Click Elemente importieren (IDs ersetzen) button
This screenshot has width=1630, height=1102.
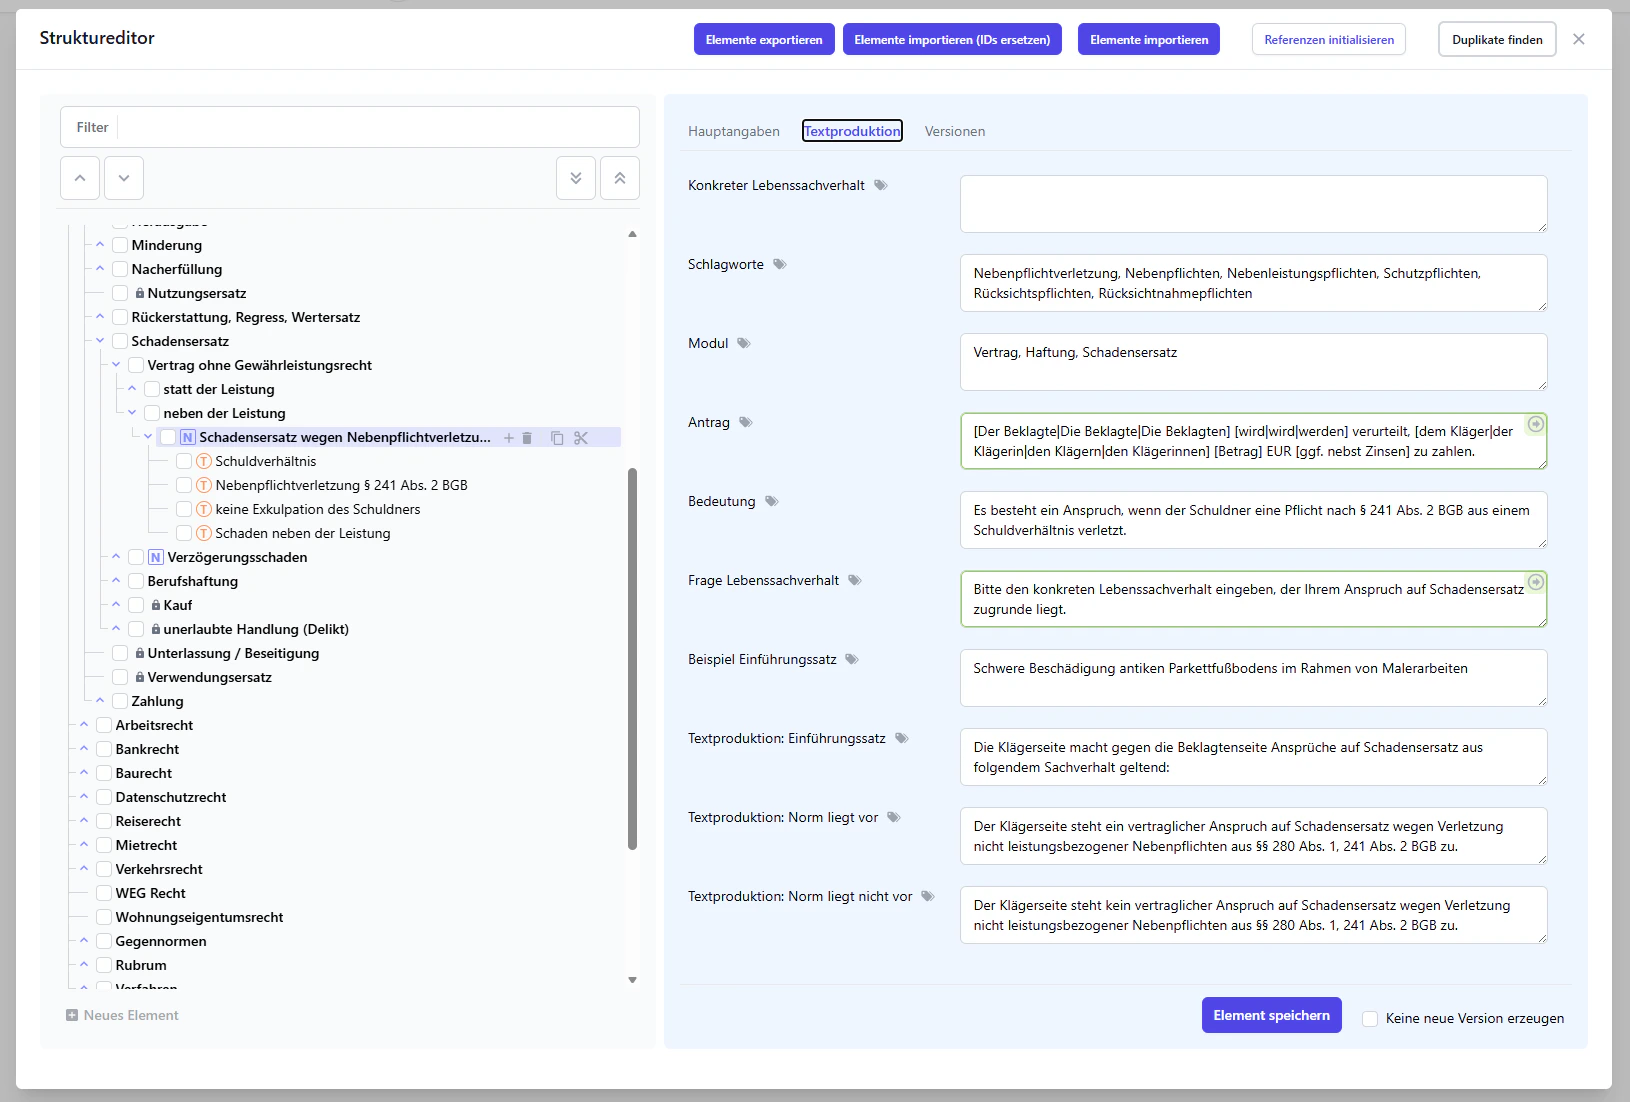pos(952,39)
